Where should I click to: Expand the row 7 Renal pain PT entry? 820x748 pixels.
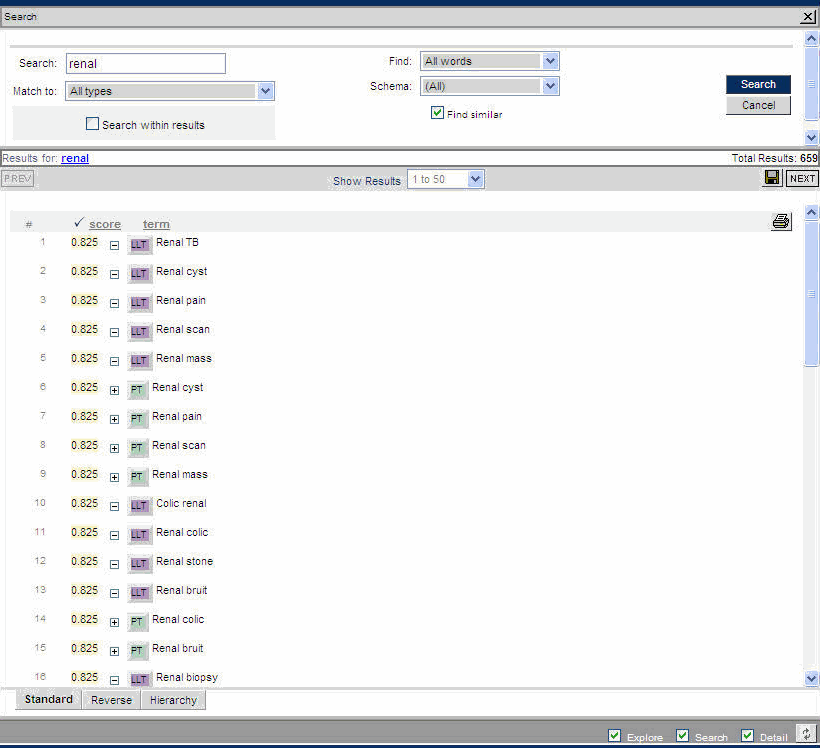(114, 419)
